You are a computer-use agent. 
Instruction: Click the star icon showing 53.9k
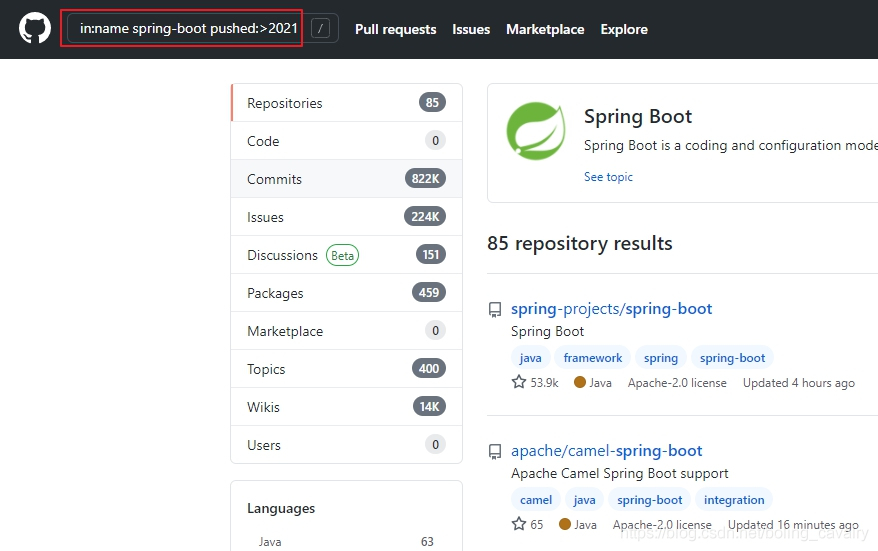519,382
